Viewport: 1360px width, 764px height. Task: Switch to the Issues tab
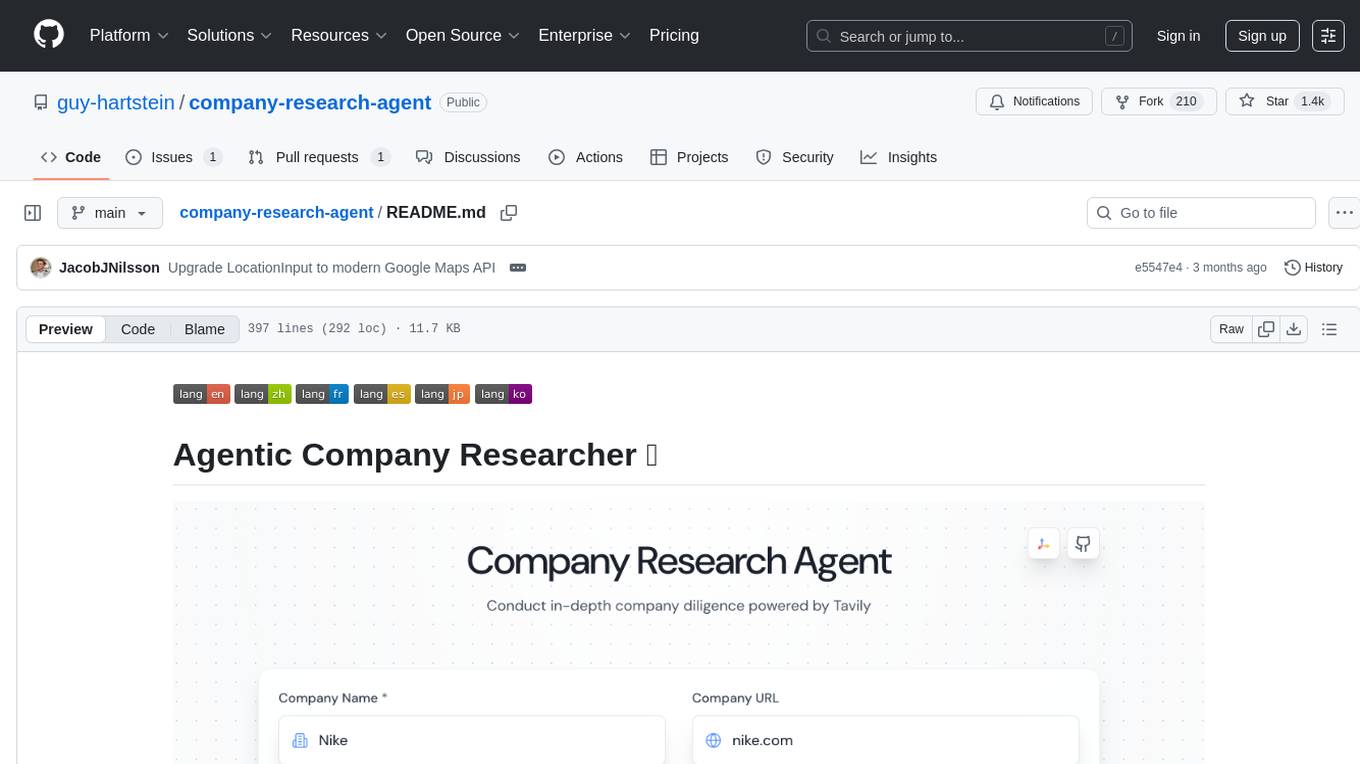coord(173,157)
